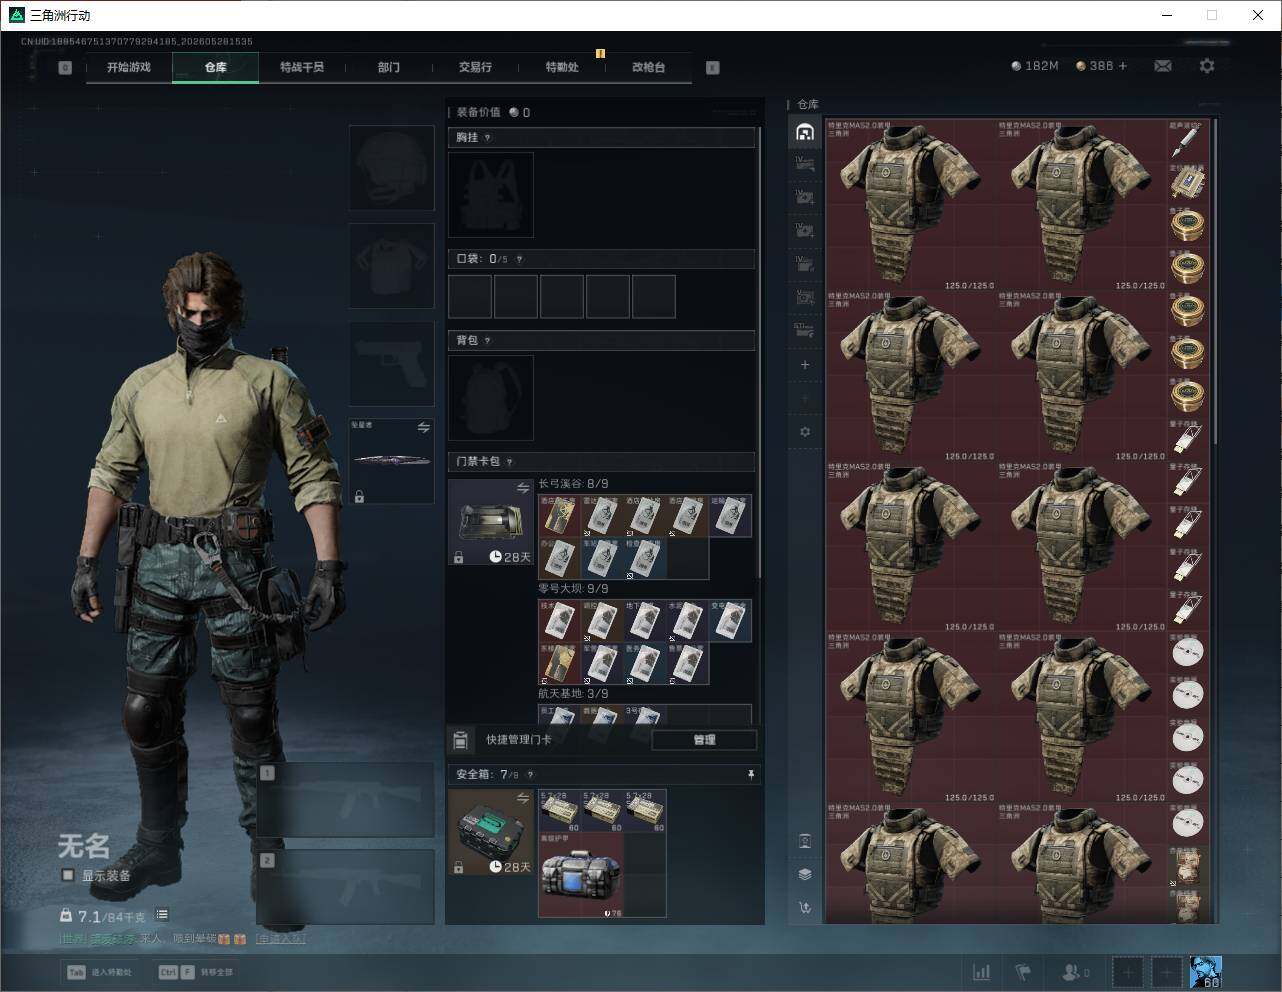Click the 管理 button
1282x992 pixels.
coord(704,740)
